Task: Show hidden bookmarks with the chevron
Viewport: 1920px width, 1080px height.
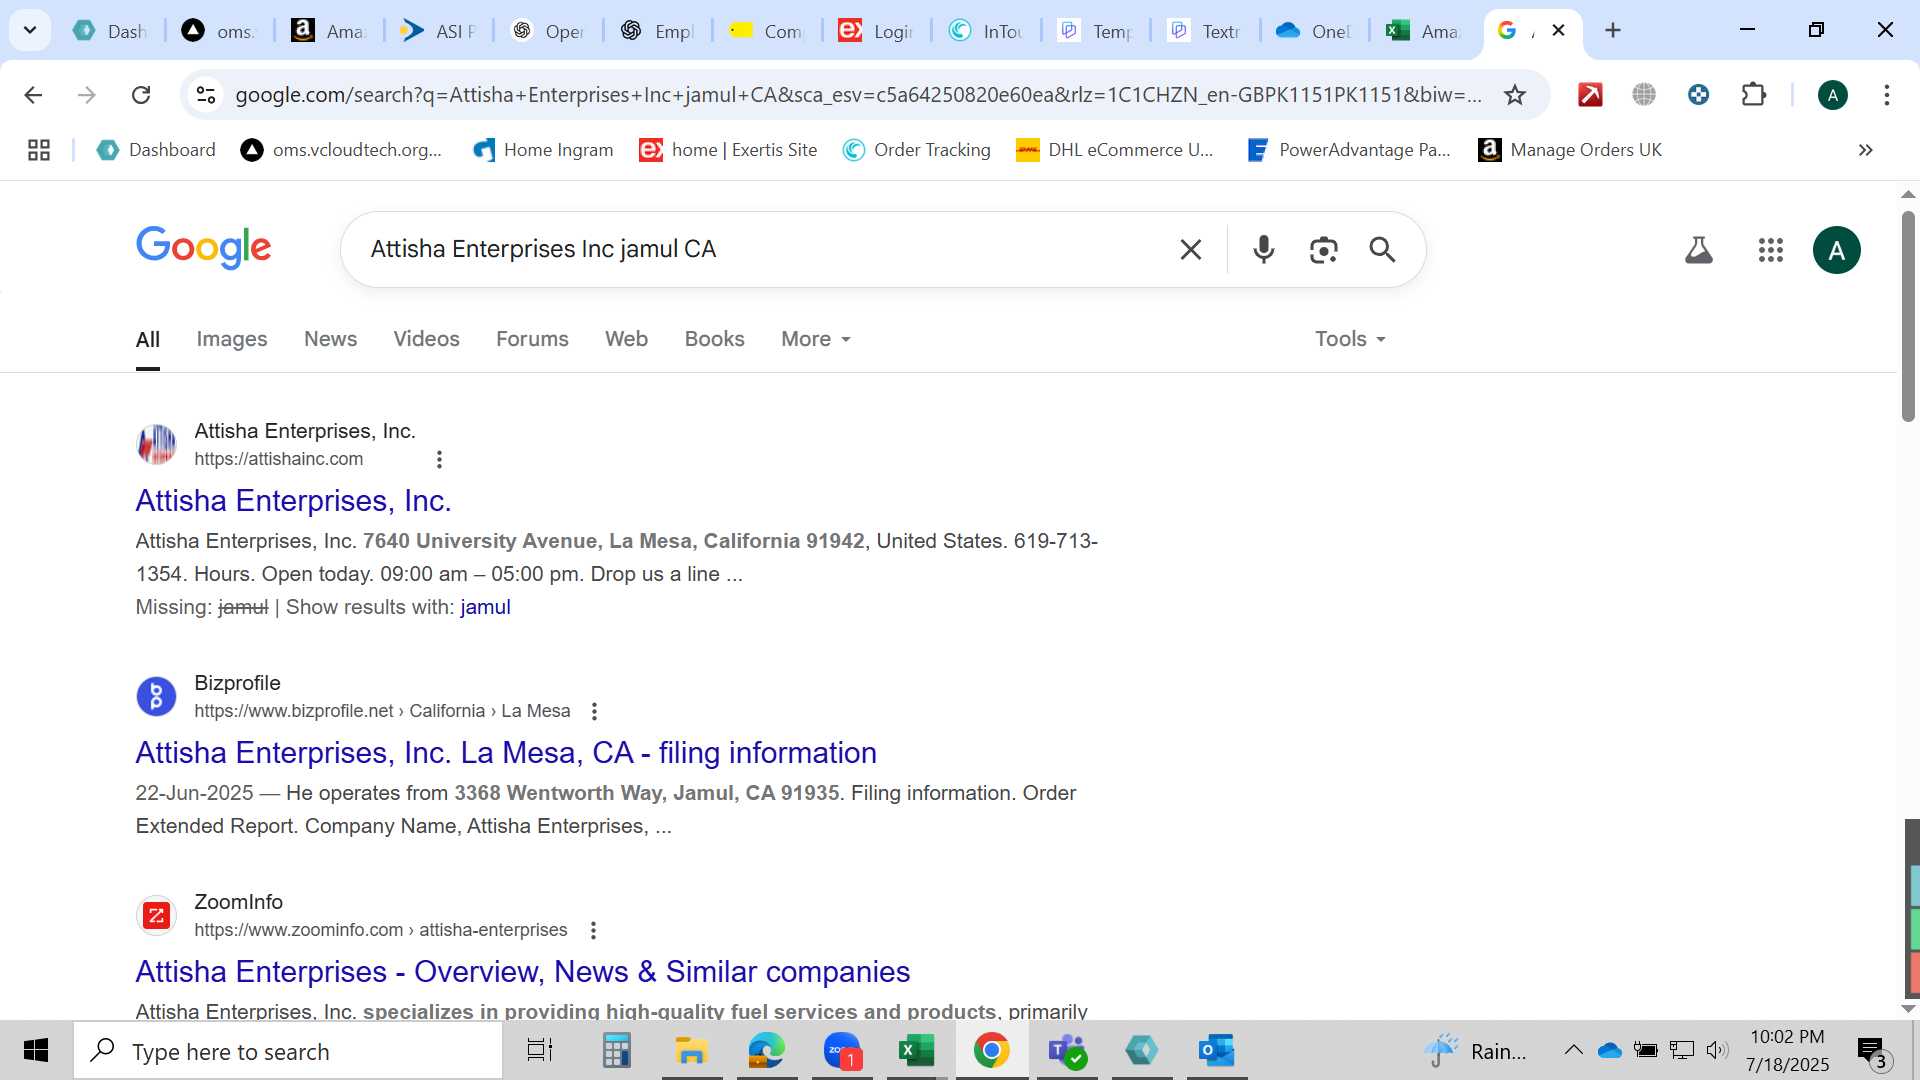Action: 1865,150
